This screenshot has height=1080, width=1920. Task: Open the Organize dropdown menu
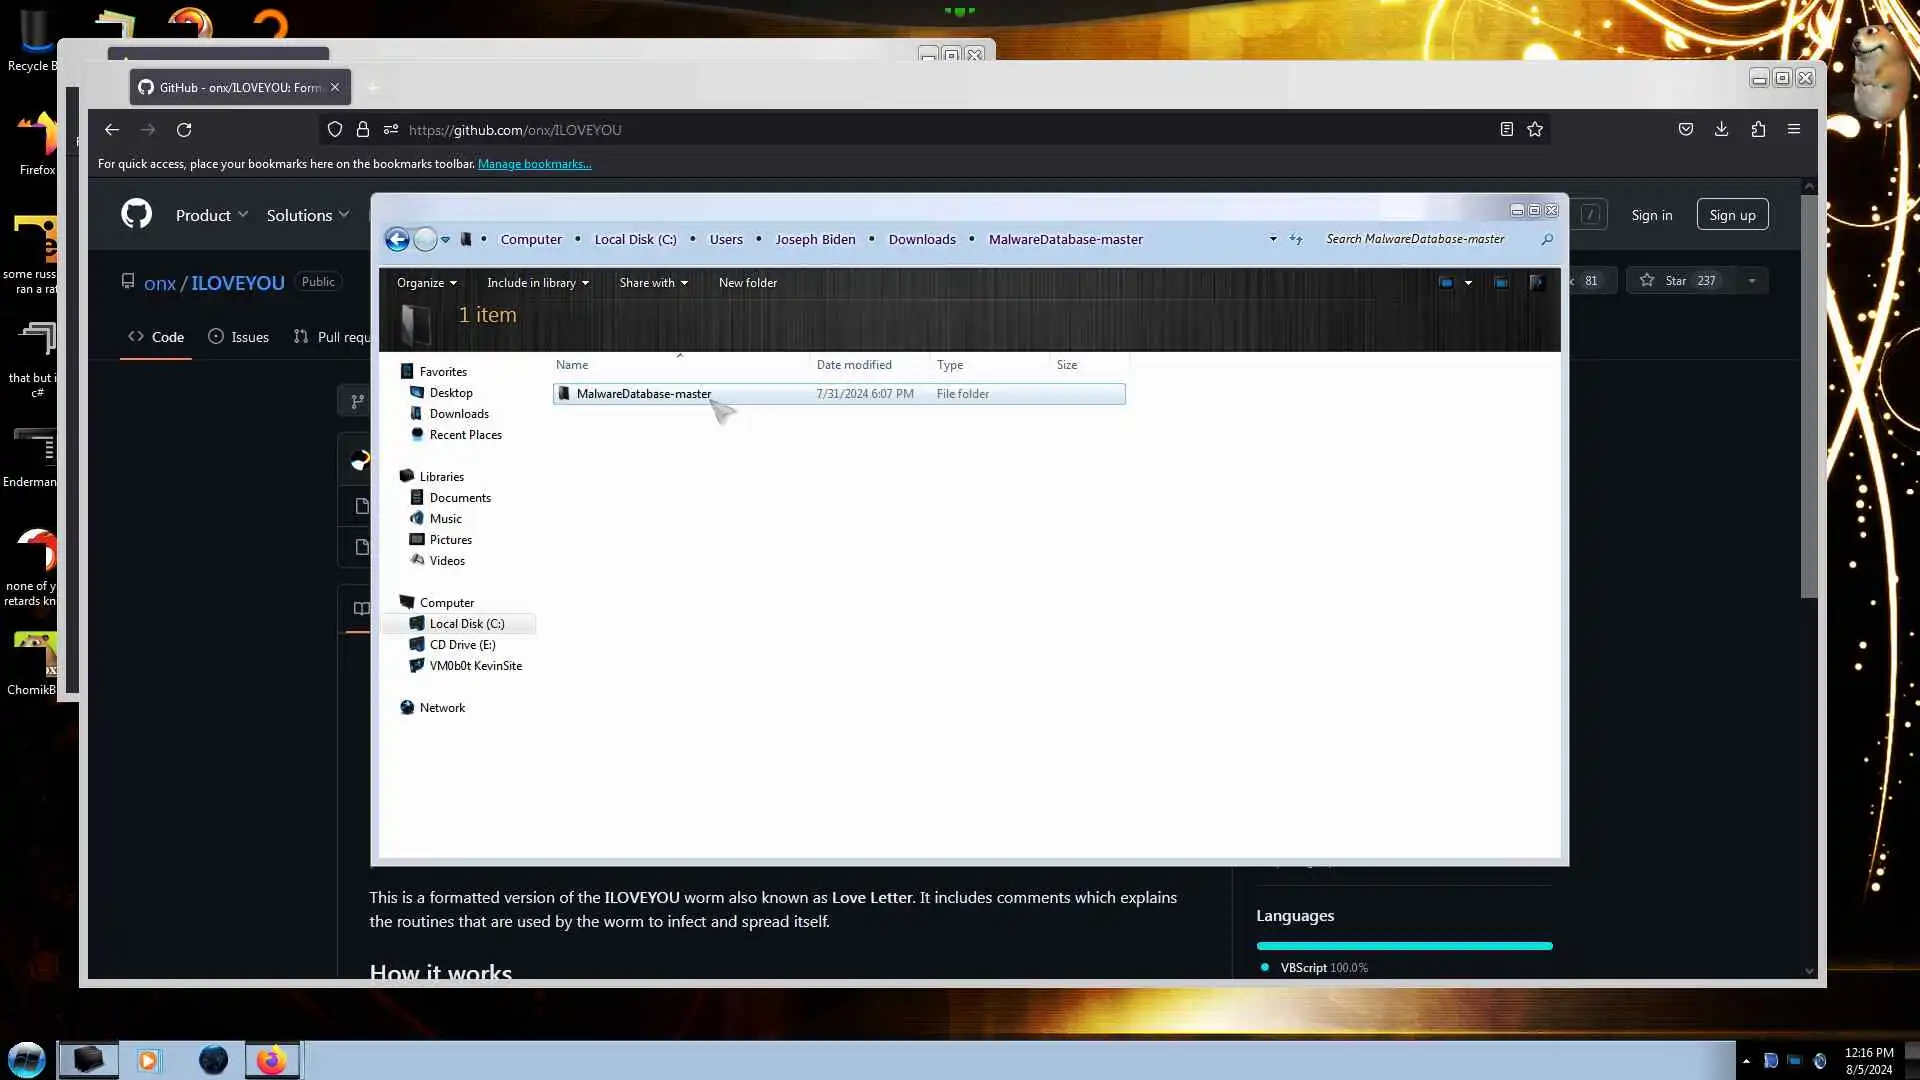tap(426, 283)
